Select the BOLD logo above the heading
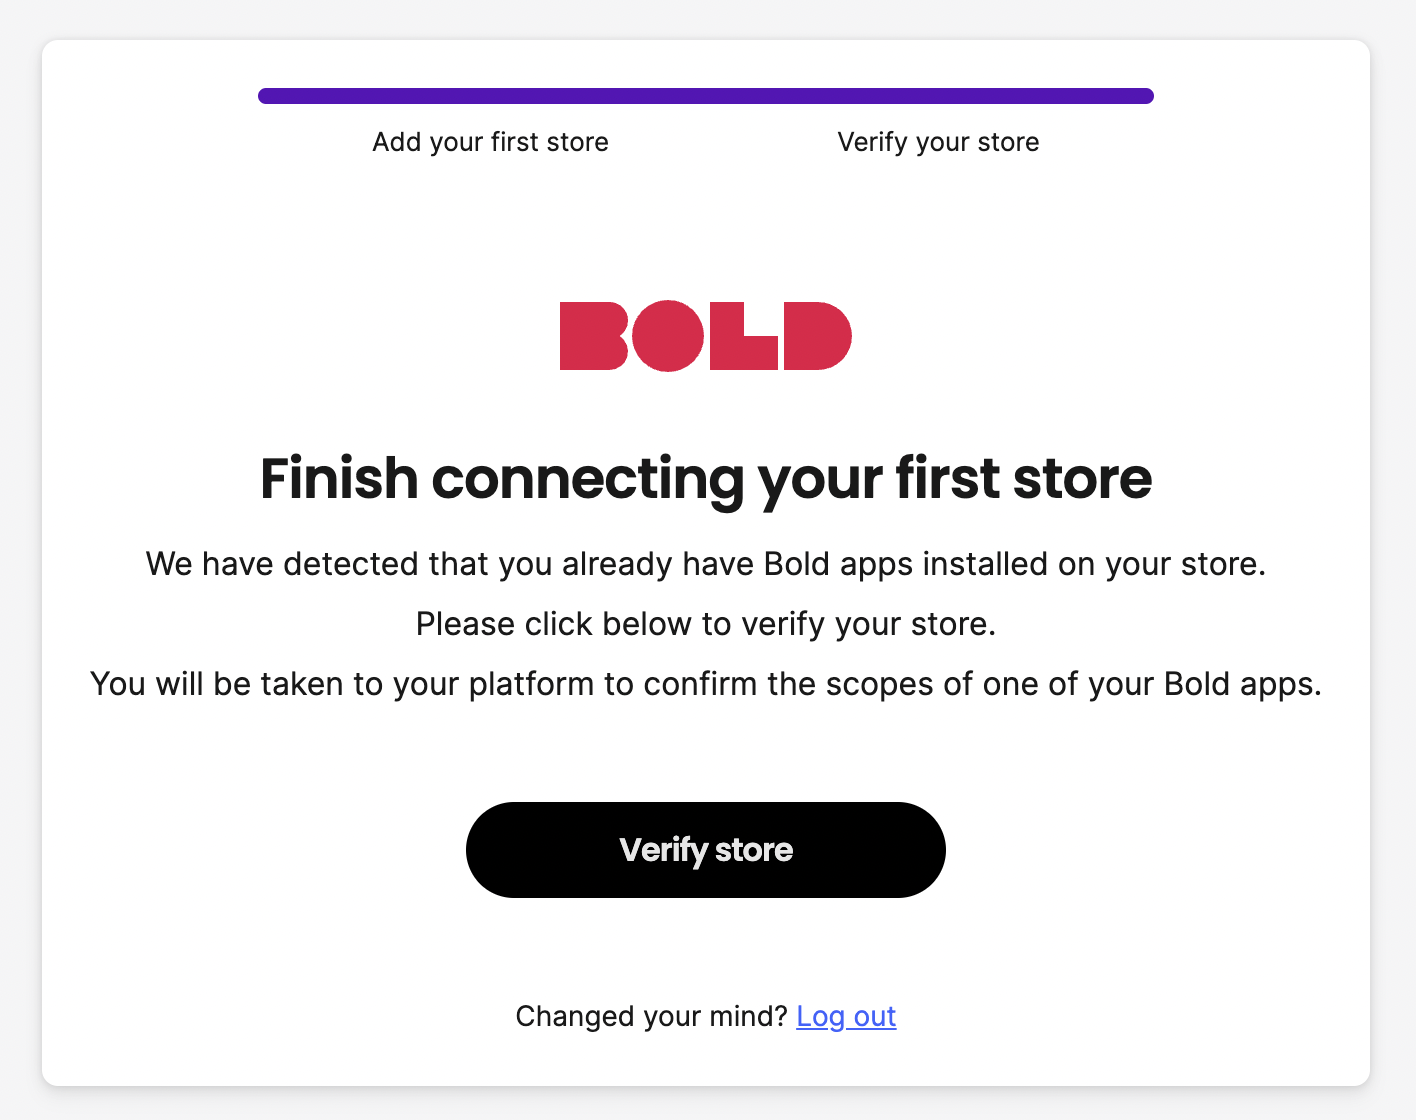1416x1120 pixels. point(705,335)
